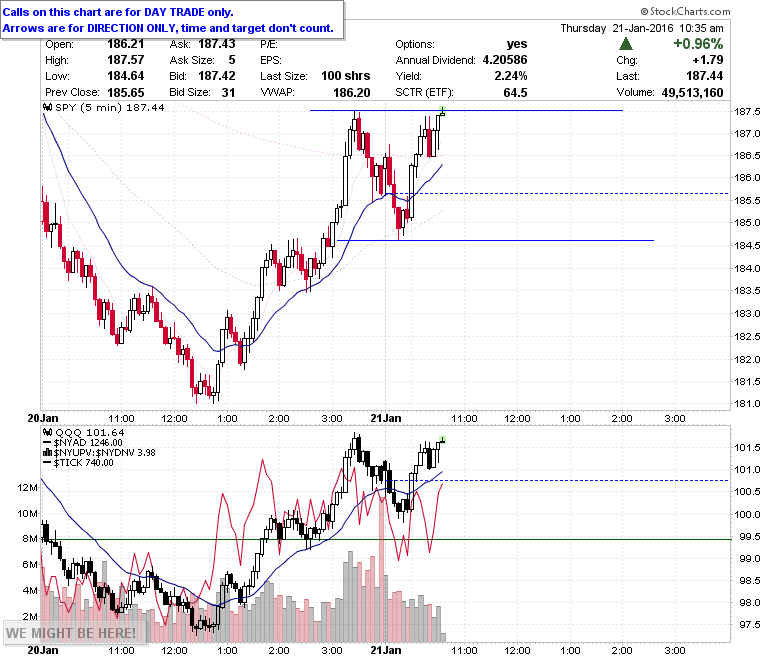
Task: Click the StockCharts.com copyright label
Action: pyautogui.click(x=685, y=11)
